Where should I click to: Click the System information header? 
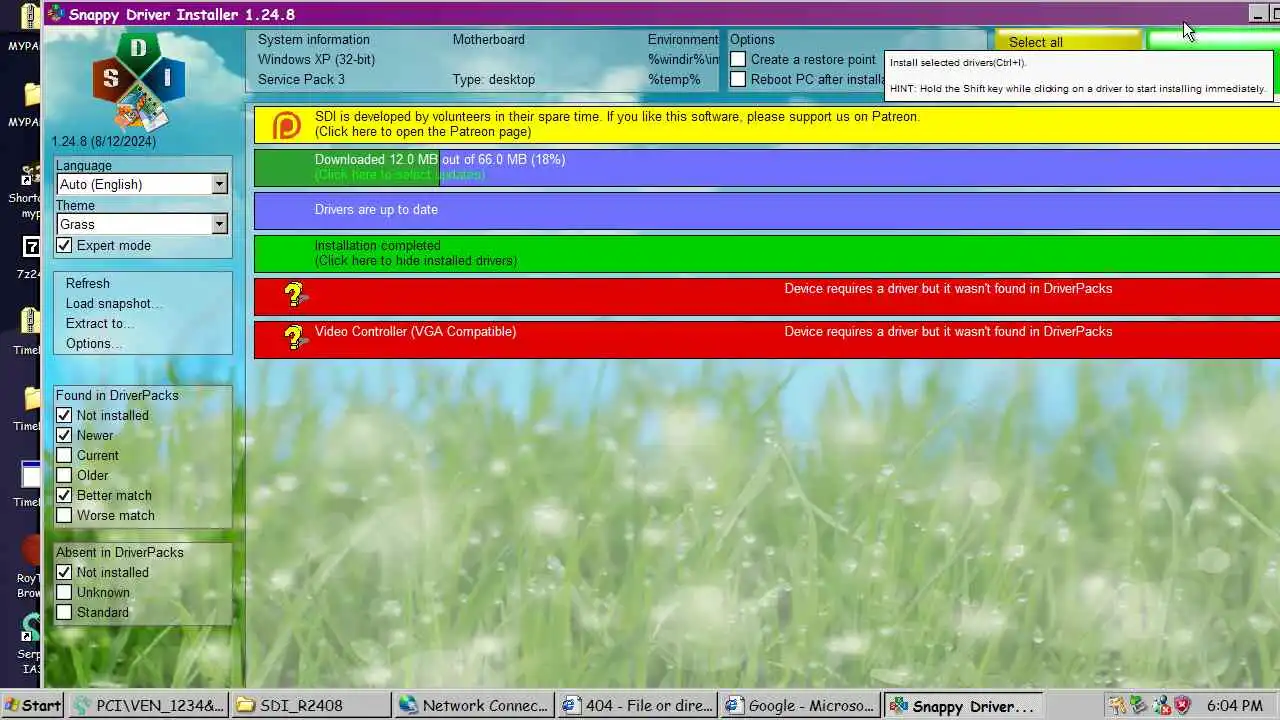pos(314,39)
